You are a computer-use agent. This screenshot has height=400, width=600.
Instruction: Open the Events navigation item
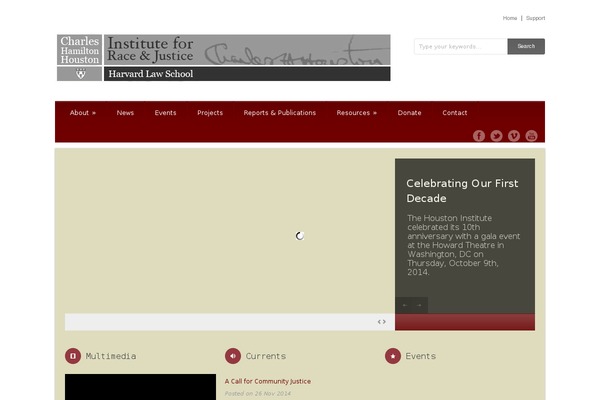165,113
